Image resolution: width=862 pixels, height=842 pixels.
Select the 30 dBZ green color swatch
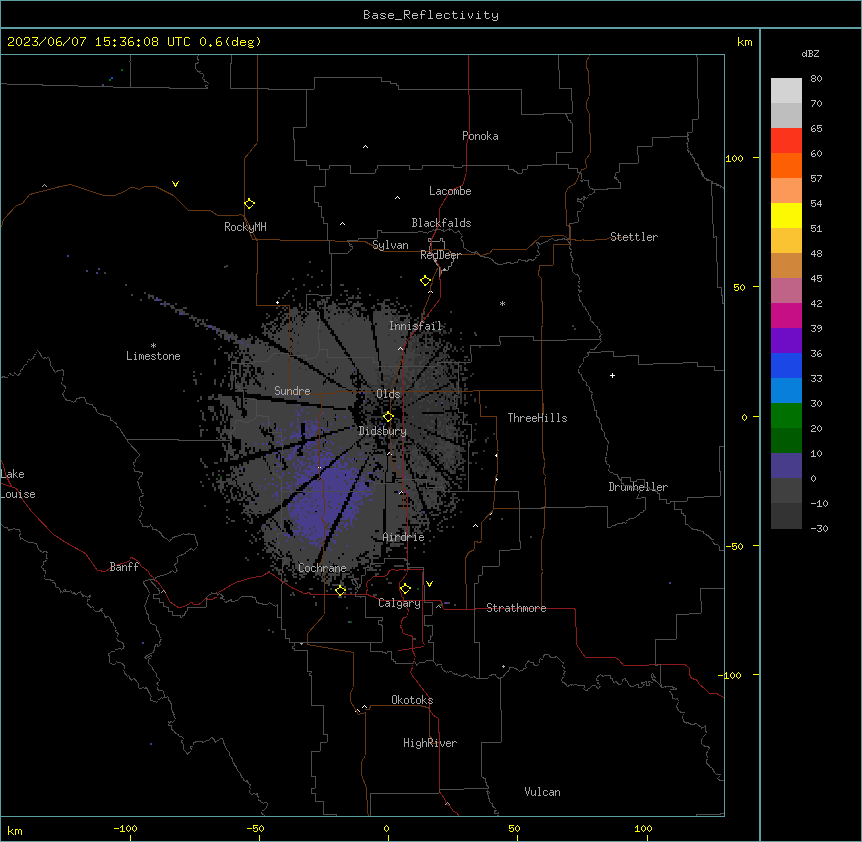pos(786,416)
